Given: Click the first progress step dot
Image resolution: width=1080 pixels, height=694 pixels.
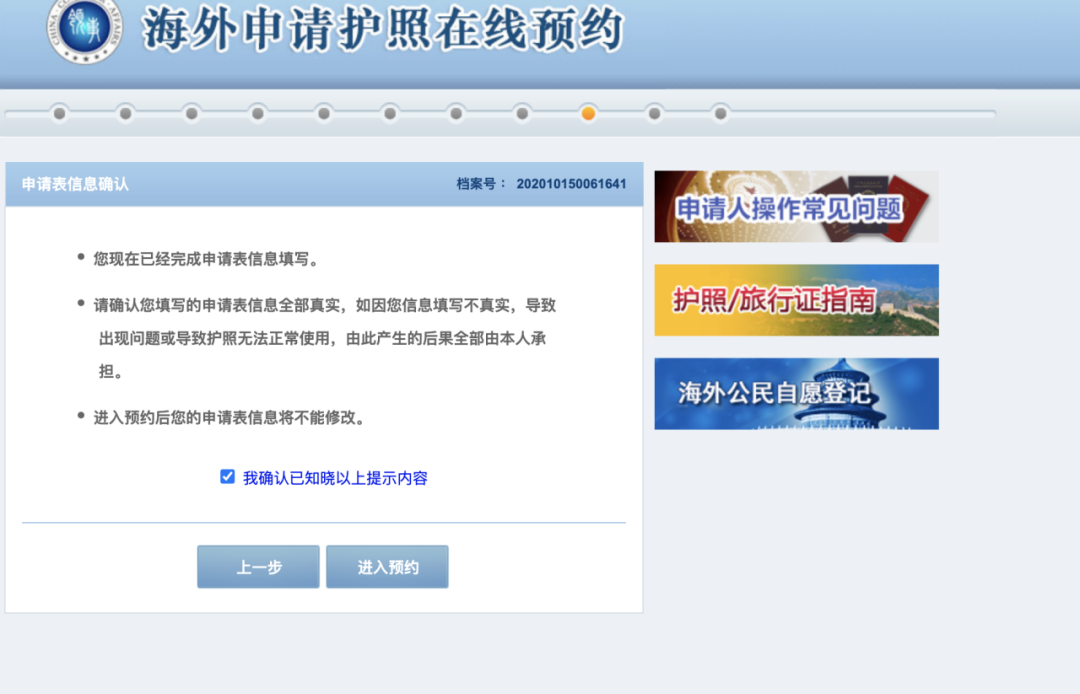Looking at the screenshot, I should click(60, 113).
